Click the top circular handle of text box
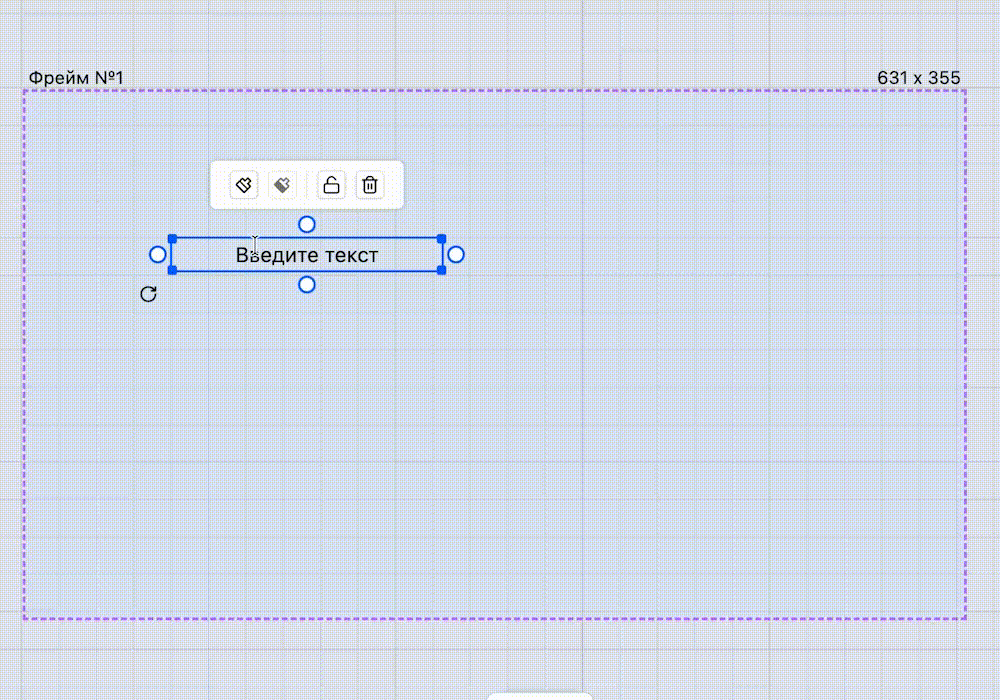Viewport: 1000px width, 700px height. (x=307, y=224)
